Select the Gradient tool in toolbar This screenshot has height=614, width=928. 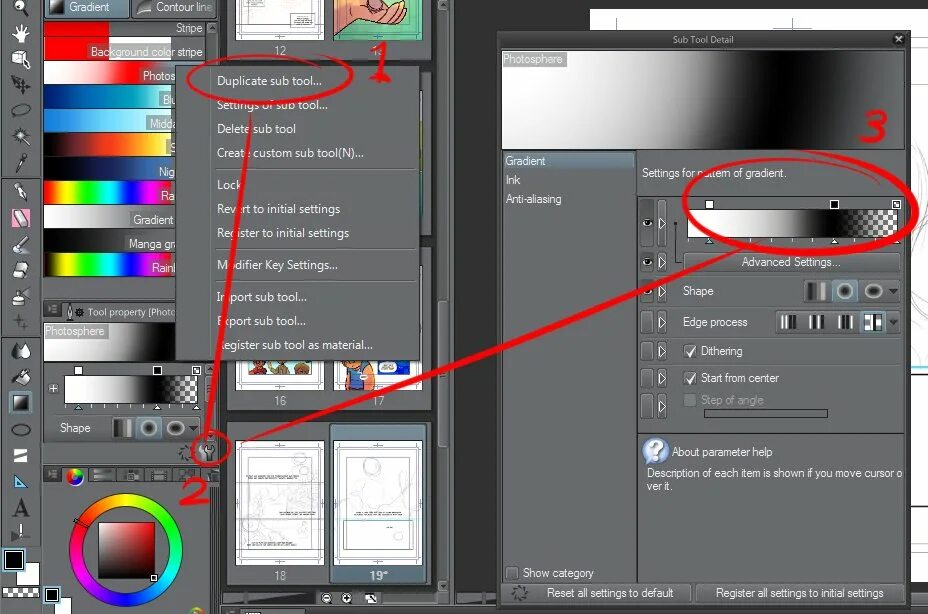point(21,403)
